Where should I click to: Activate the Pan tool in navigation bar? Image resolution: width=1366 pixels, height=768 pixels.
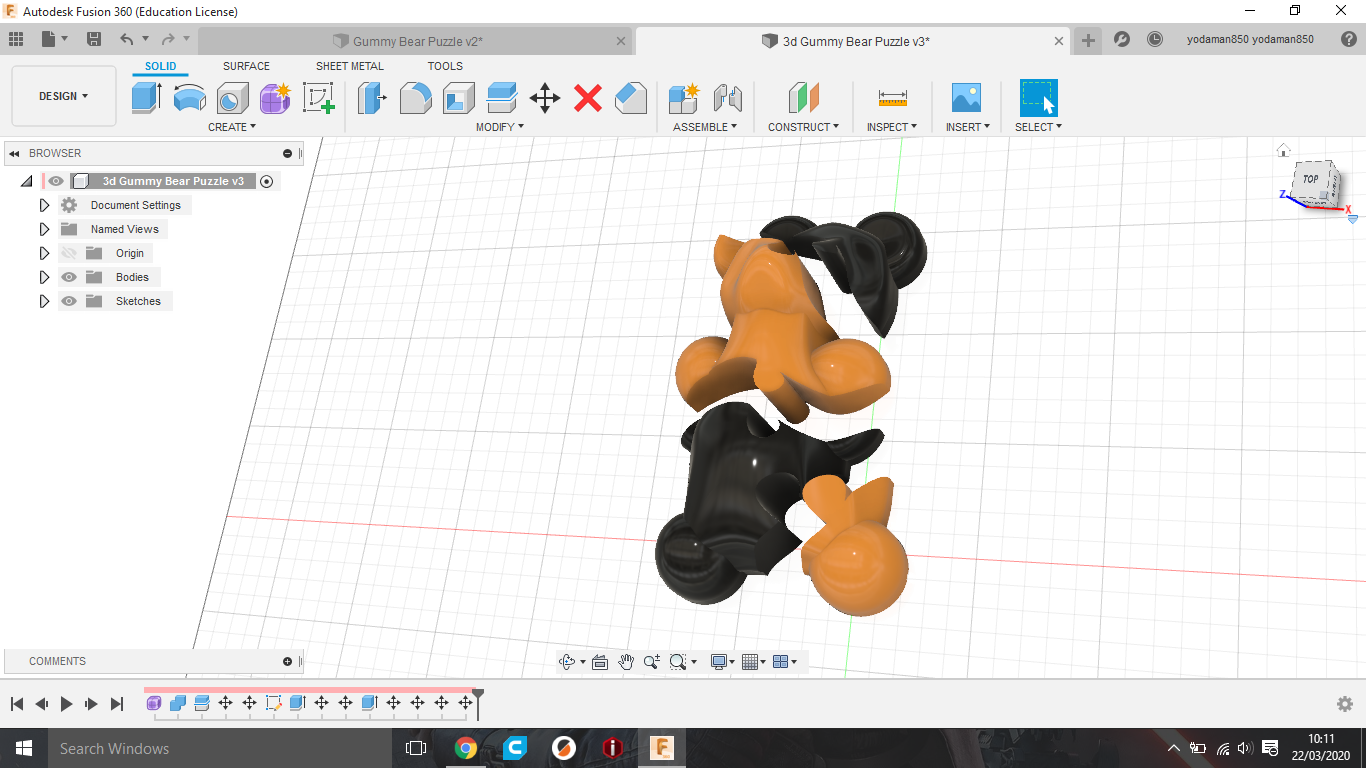tap(627, 661)
